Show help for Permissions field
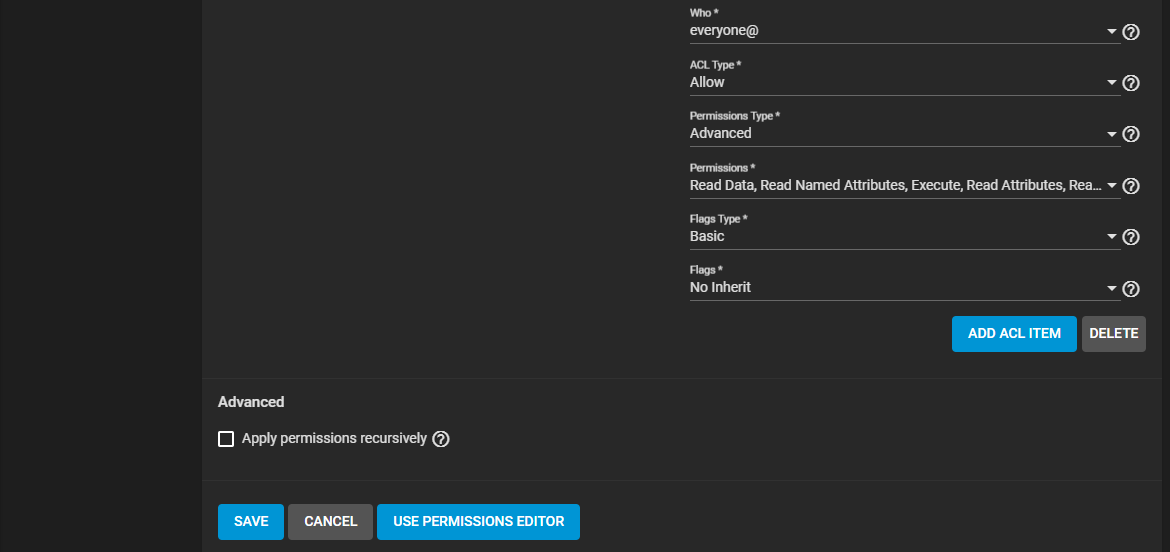This screenshot has width=1170, height=552. [1131, 186]
